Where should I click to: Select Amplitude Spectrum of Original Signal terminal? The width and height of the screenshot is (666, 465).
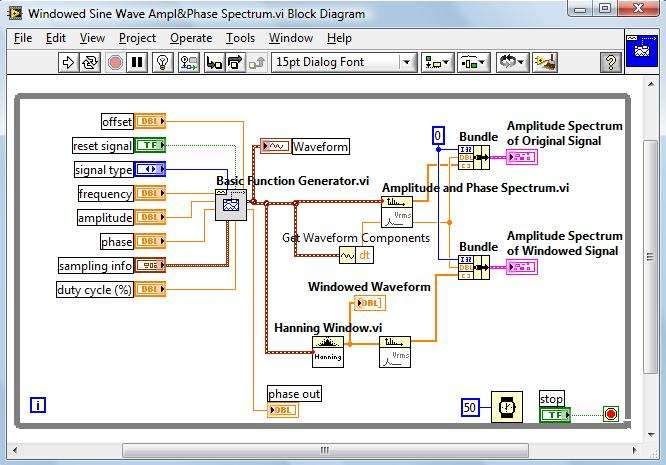click(522, 157)
